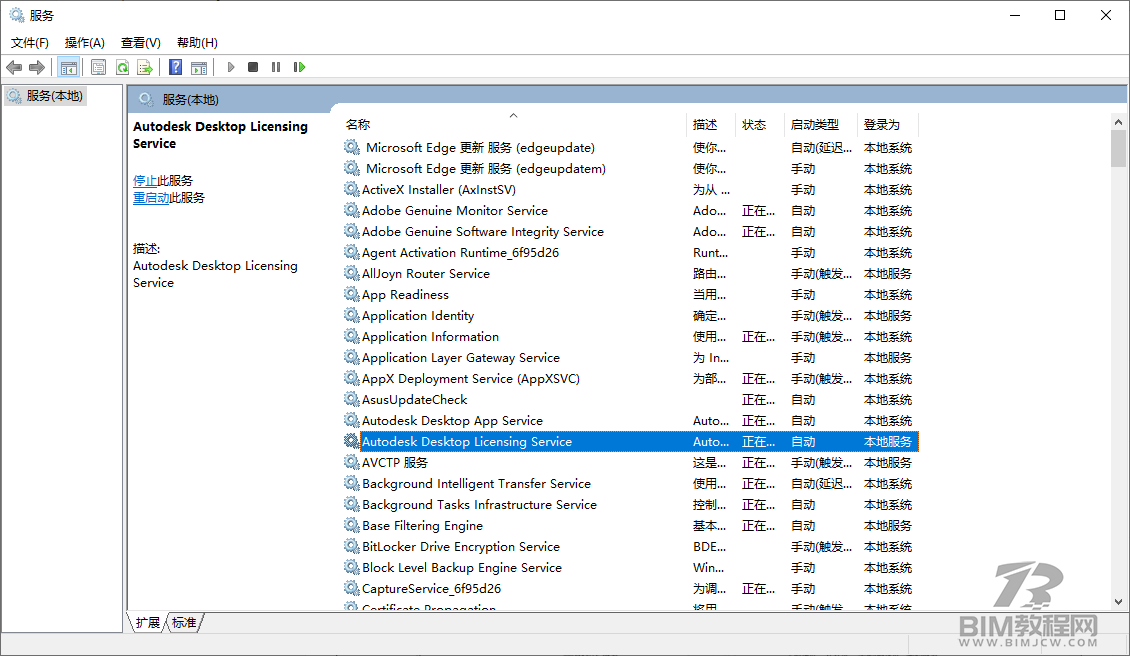Click the Services app icon in title bar

tap(17, 15)
